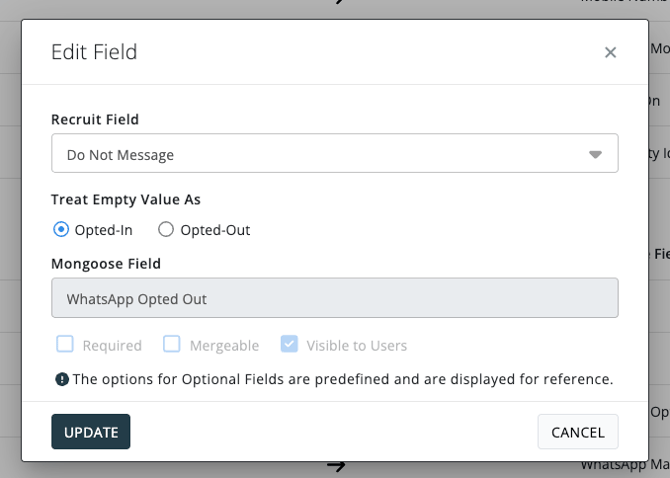Select the Opted-In radio button
The width and height of the screenshot is (670, 478).
(x=61, y=229)
